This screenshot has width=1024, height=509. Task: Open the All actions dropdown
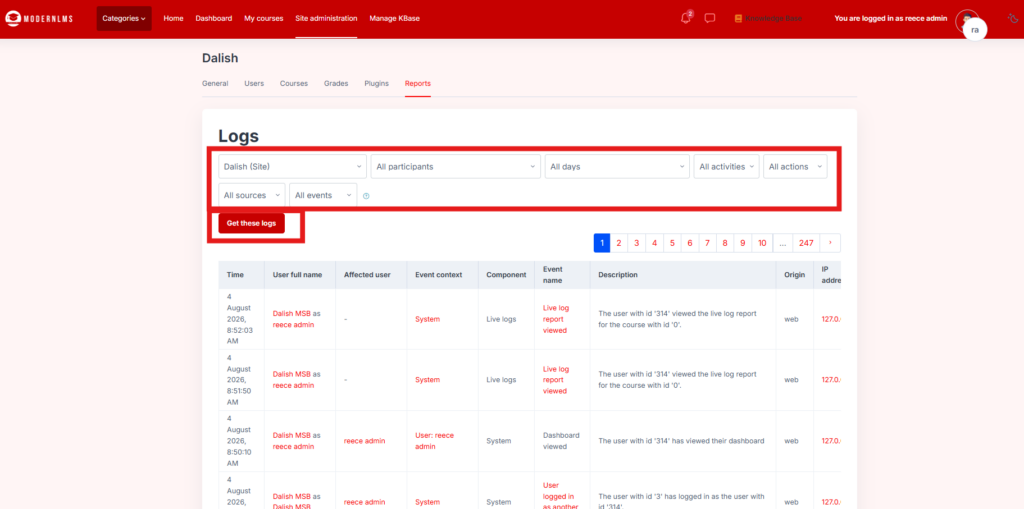click(x=795, y=167)
